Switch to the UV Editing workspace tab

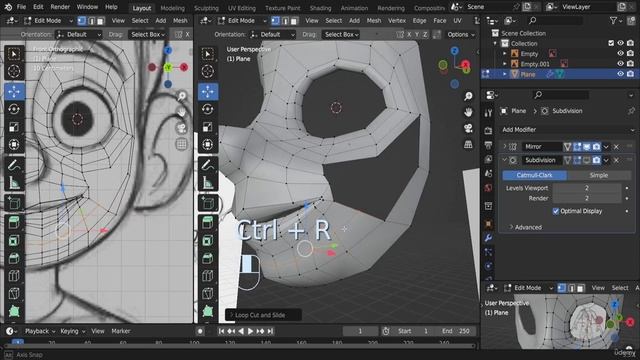pyautogui.click(x=242, y=8)
